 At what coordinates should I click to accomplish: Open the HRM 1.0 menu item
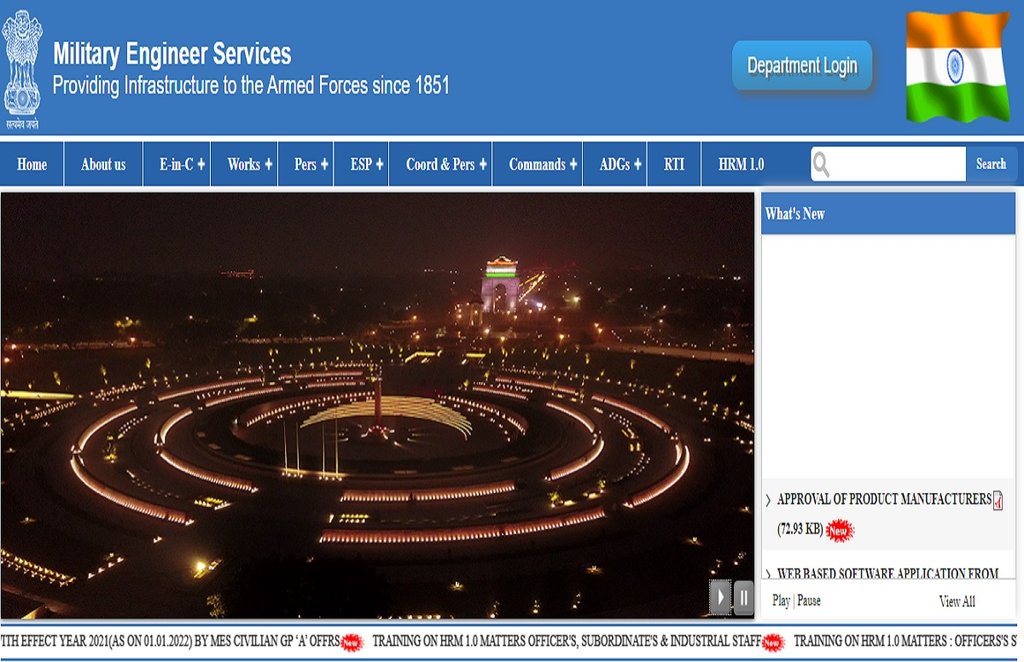click(x=741, y=165)
